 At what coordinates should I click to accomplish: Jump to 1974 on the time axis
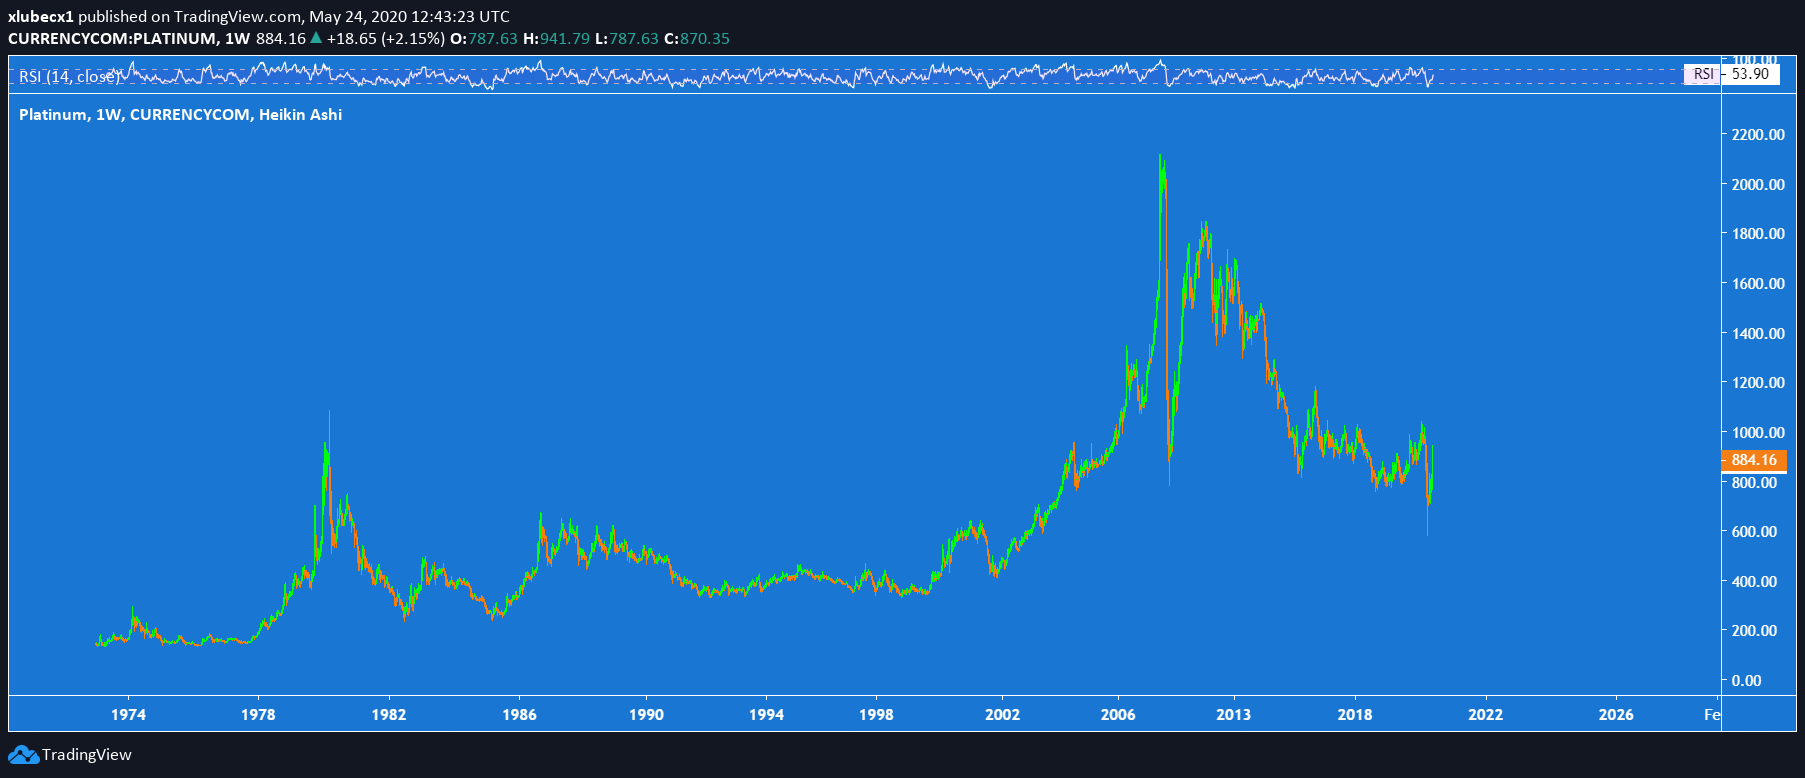[128, 714]
